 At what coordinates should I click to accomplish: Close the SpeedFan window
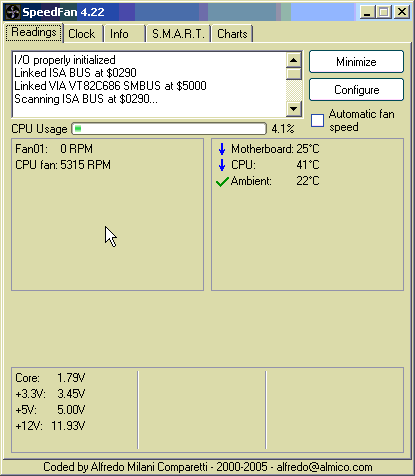tap(402, 12)
